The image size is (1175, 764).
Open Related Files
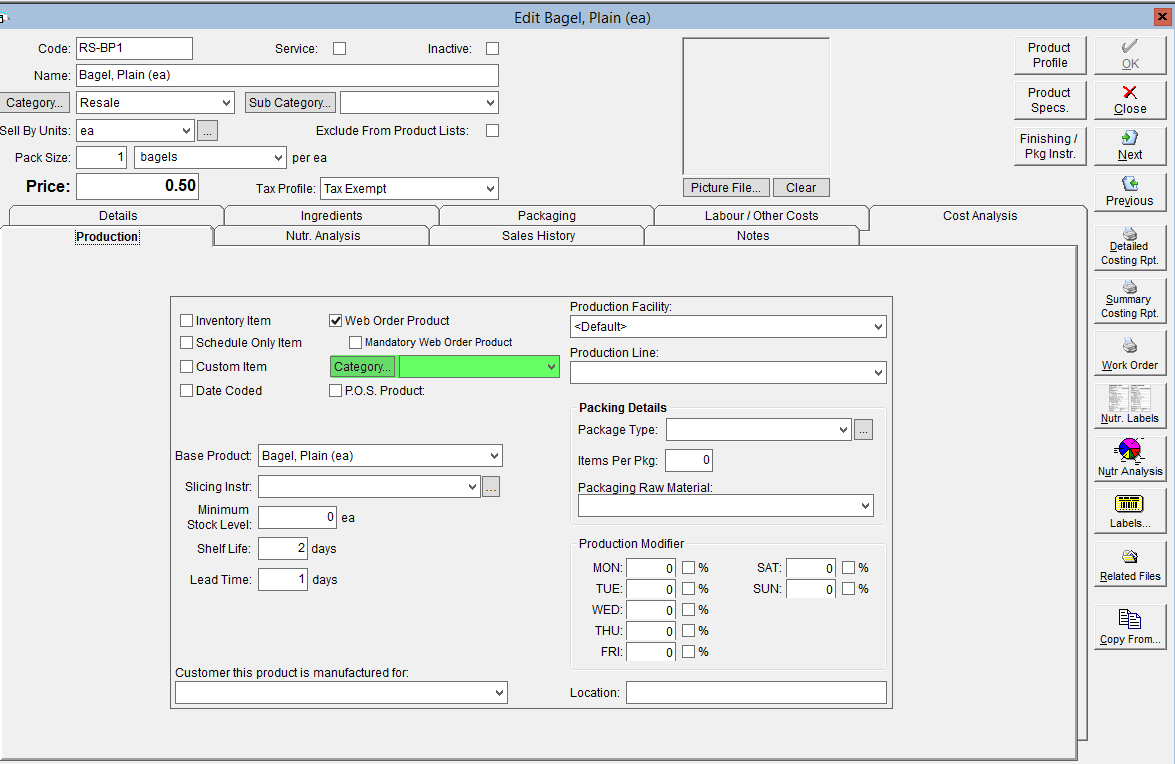point(1130,564)
